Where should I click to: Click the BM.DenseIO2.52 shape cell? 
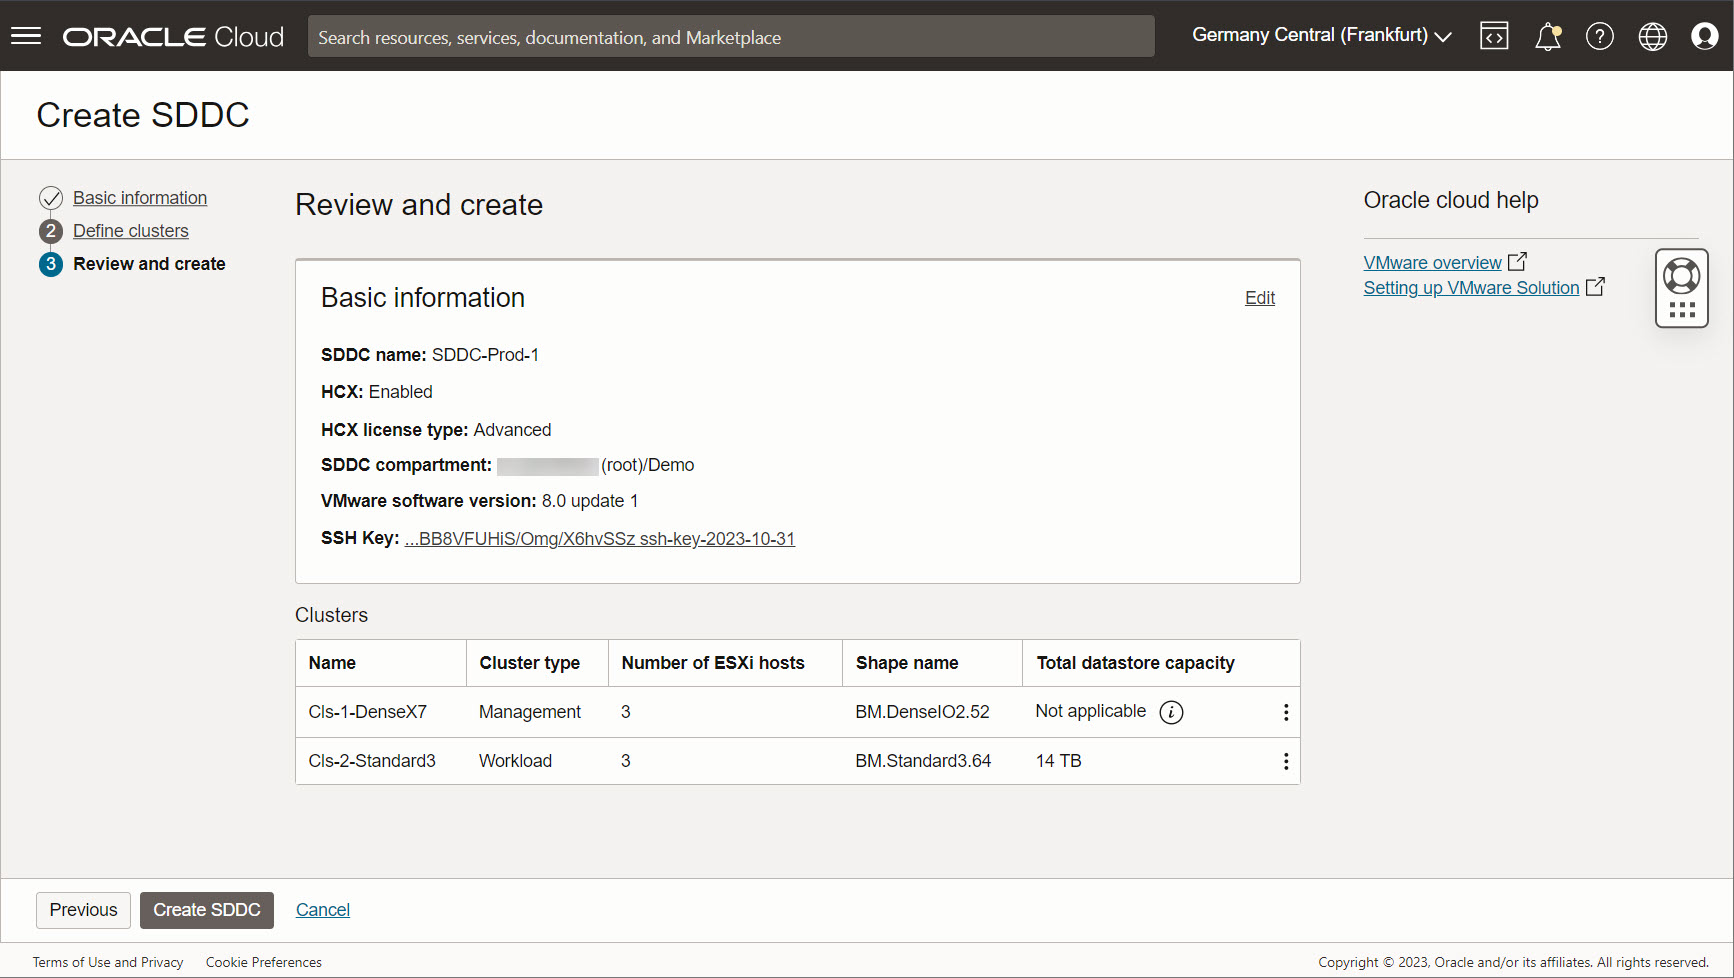[922, 712]
